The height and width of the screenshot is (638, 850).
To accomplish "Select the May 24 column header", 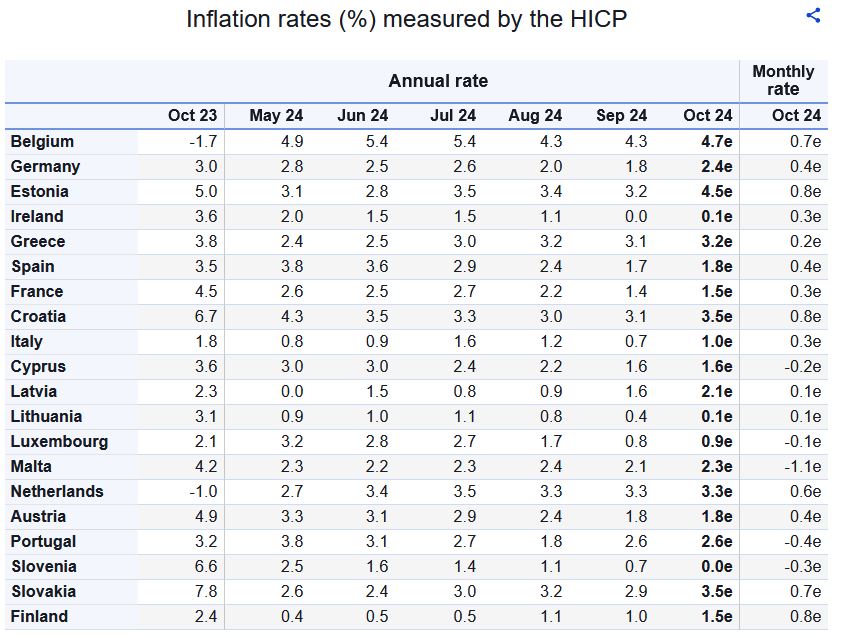I will [x=276, y=116].
